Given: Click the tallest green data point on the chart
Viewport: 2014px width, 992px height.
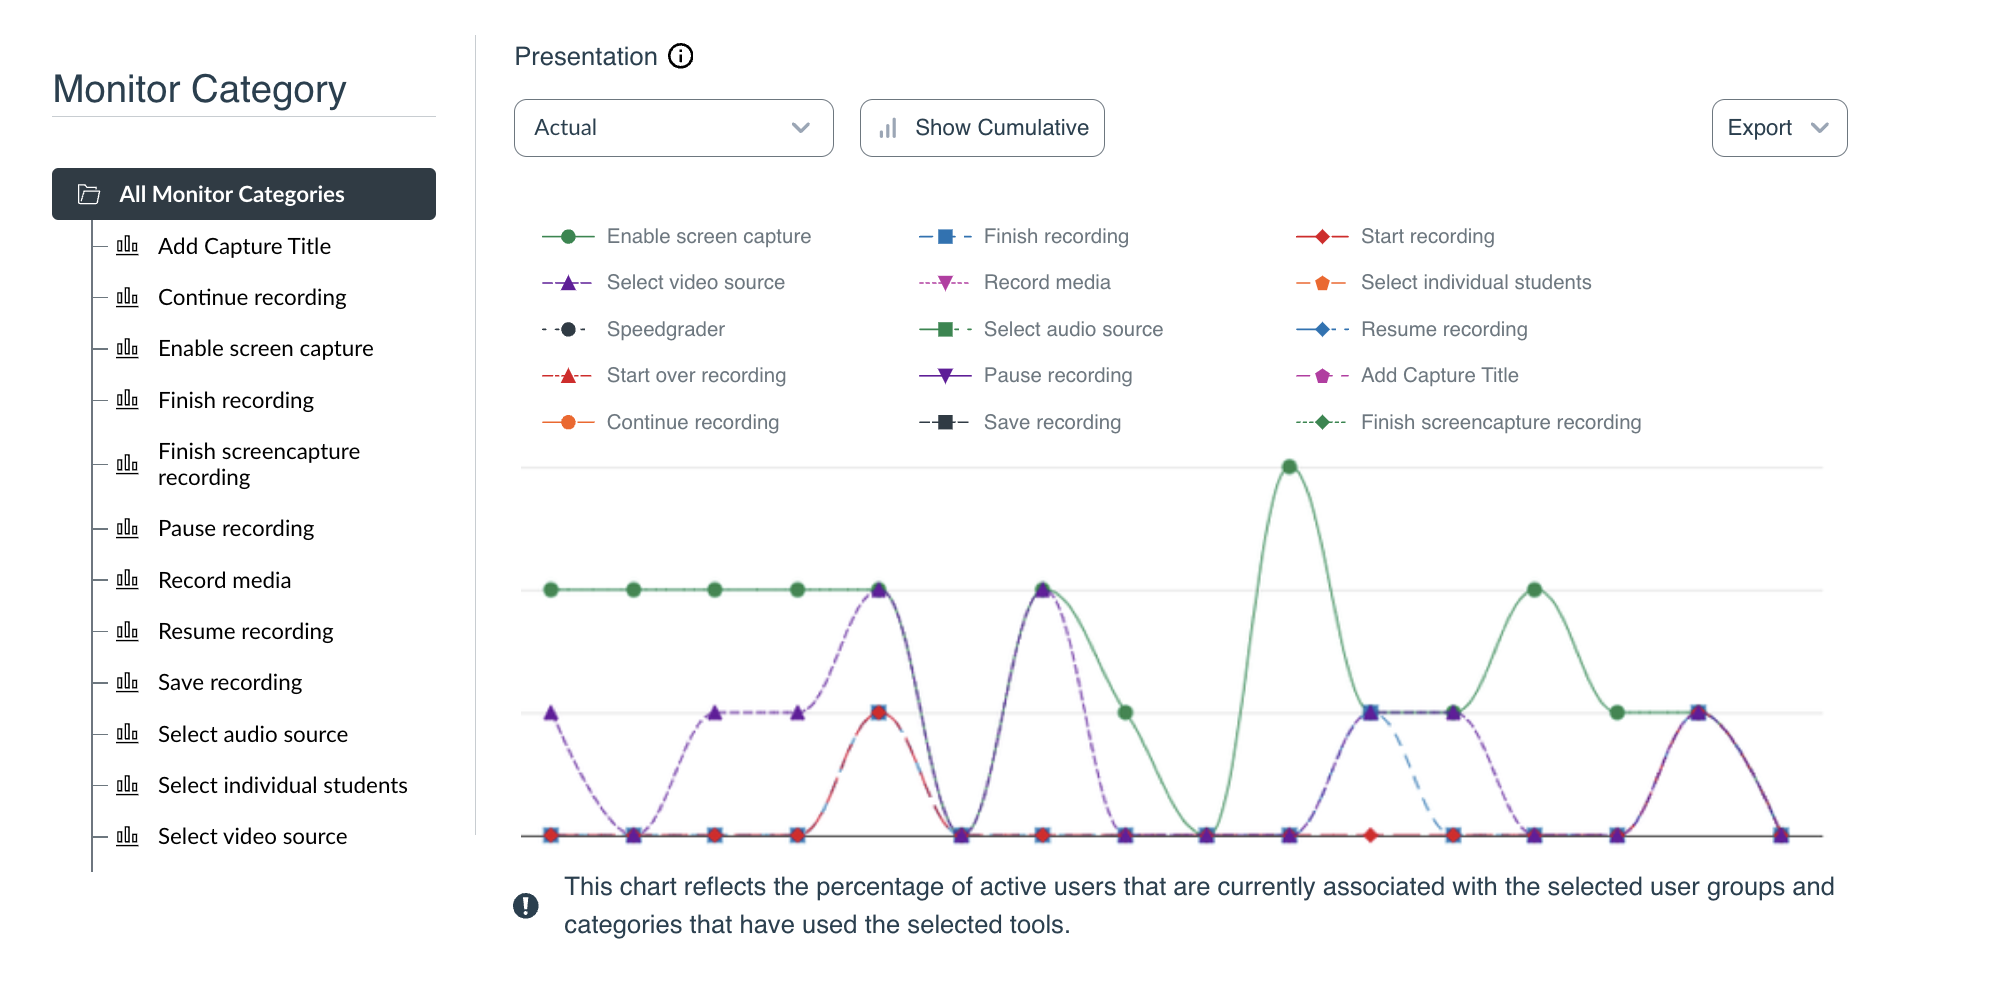Looking at the screenshot, I should coord(1289,465).
